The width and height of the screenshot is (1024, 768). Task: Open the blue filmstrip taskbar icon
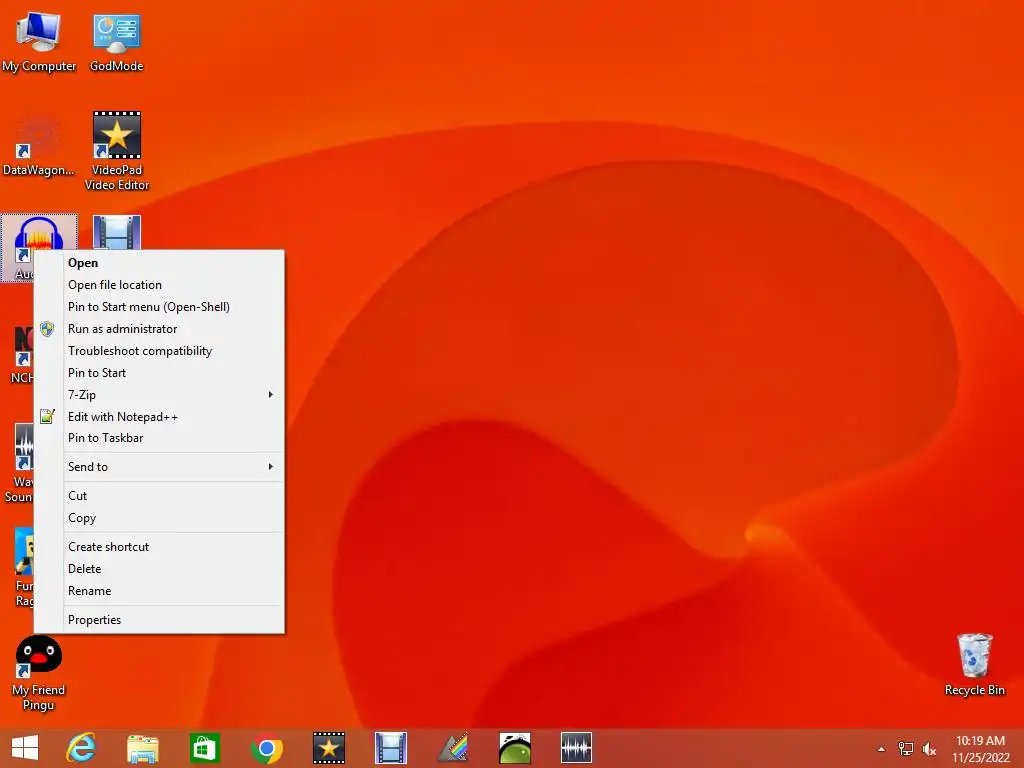pyautogui.click(x=391, y=748)
